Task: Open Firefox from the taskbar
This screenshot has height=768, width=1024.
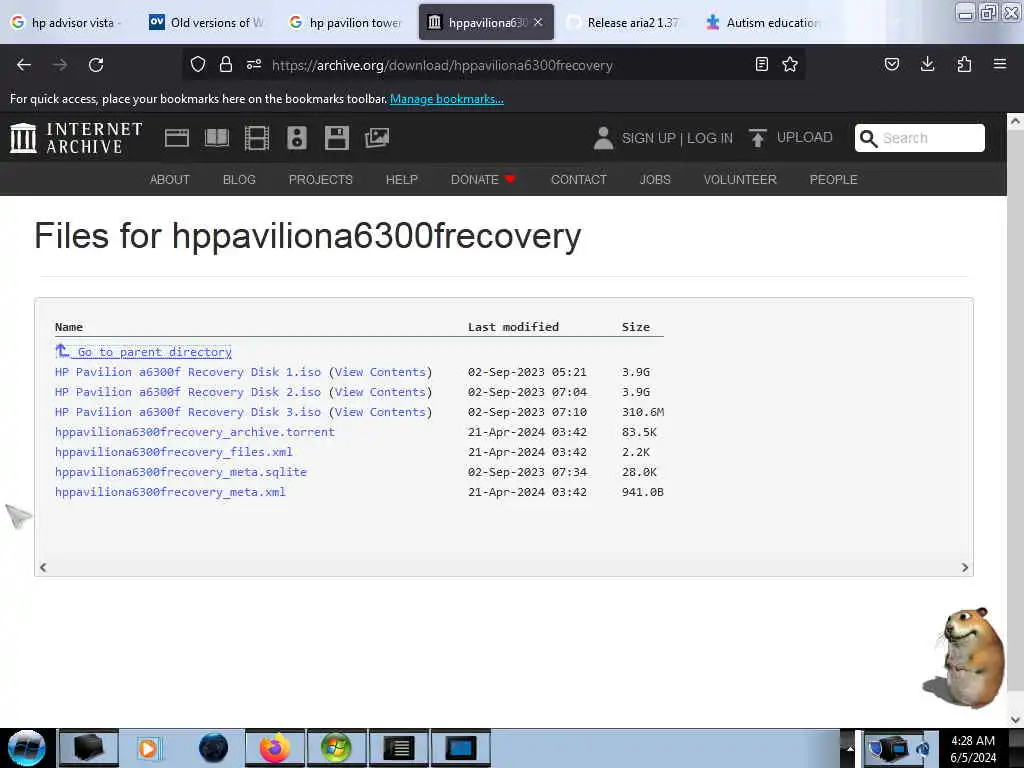Action: click(275, 748)
